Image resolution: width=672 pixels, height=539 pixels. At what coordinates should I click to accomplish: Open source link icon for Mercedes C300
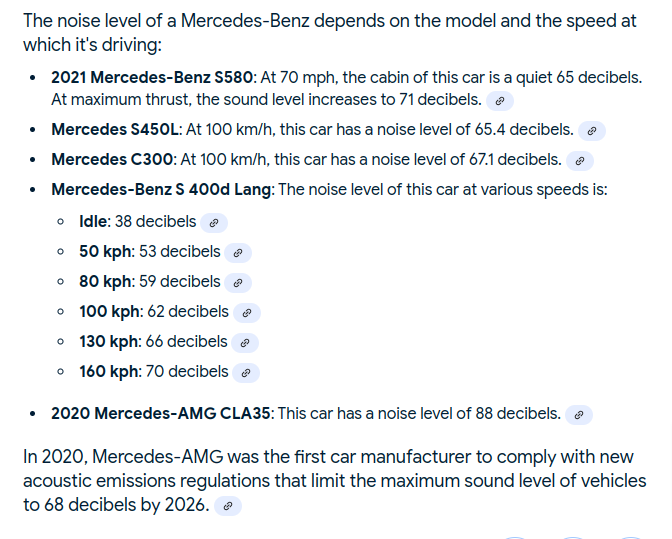tap(580, 161)
